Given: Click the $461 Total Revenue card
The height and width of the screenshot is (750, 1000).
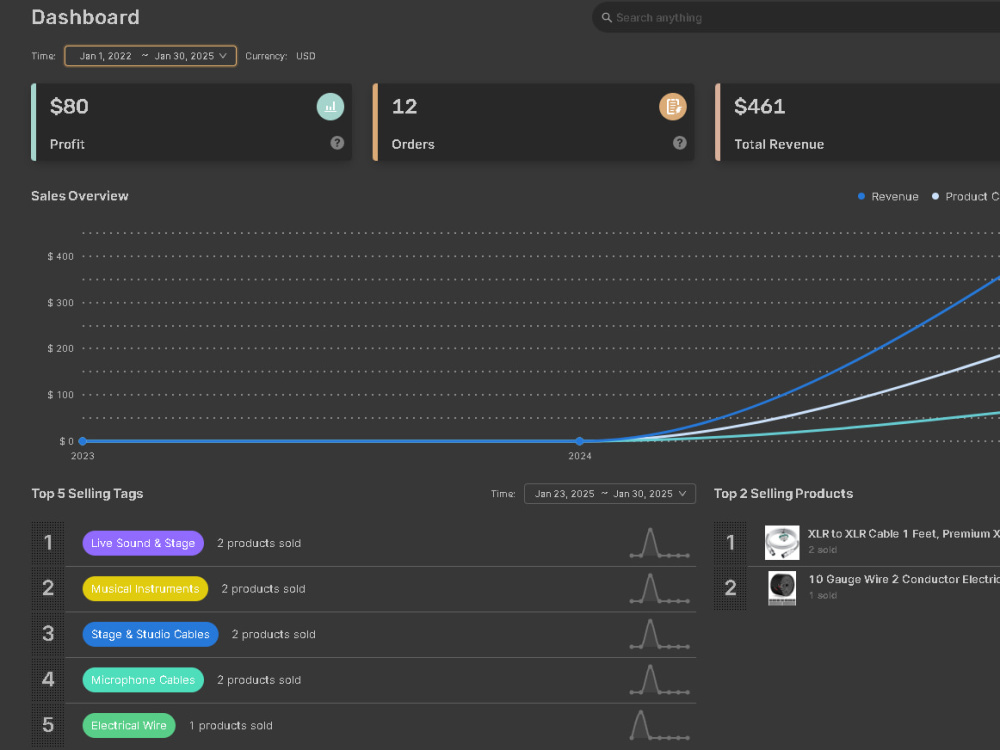Looking at the screenshot, I should coord(858,122).
